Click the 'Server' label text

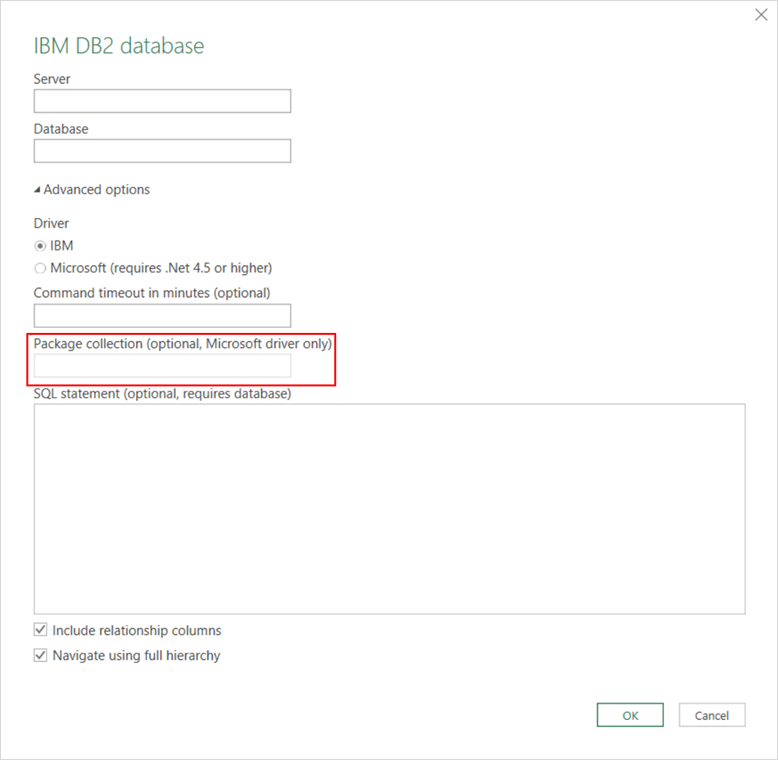tap(52, 79)
